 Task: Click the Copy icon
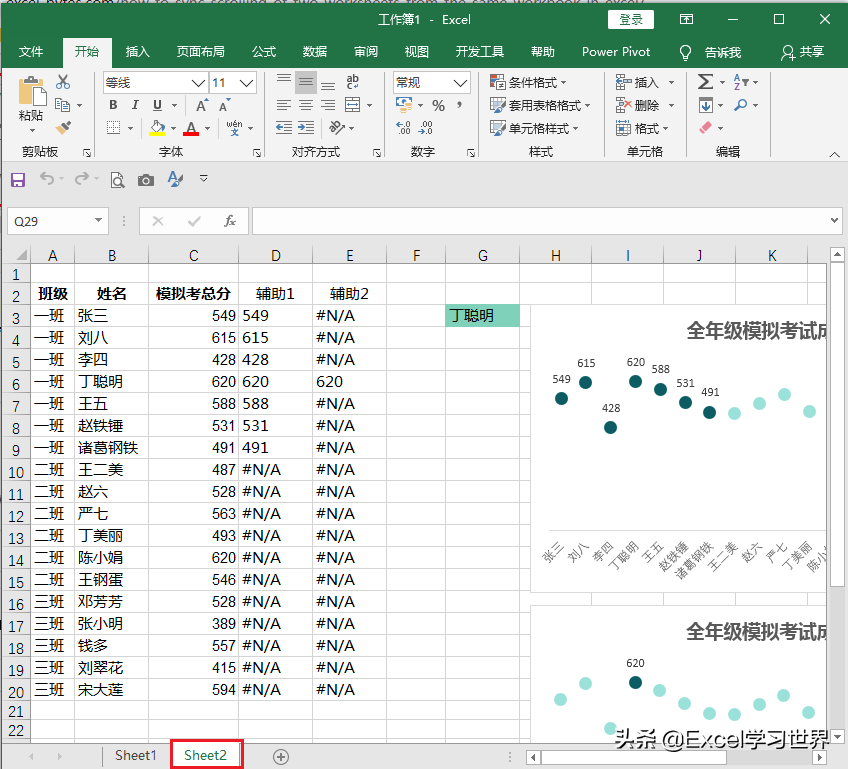pyautogui.click(x=63, y=105)
